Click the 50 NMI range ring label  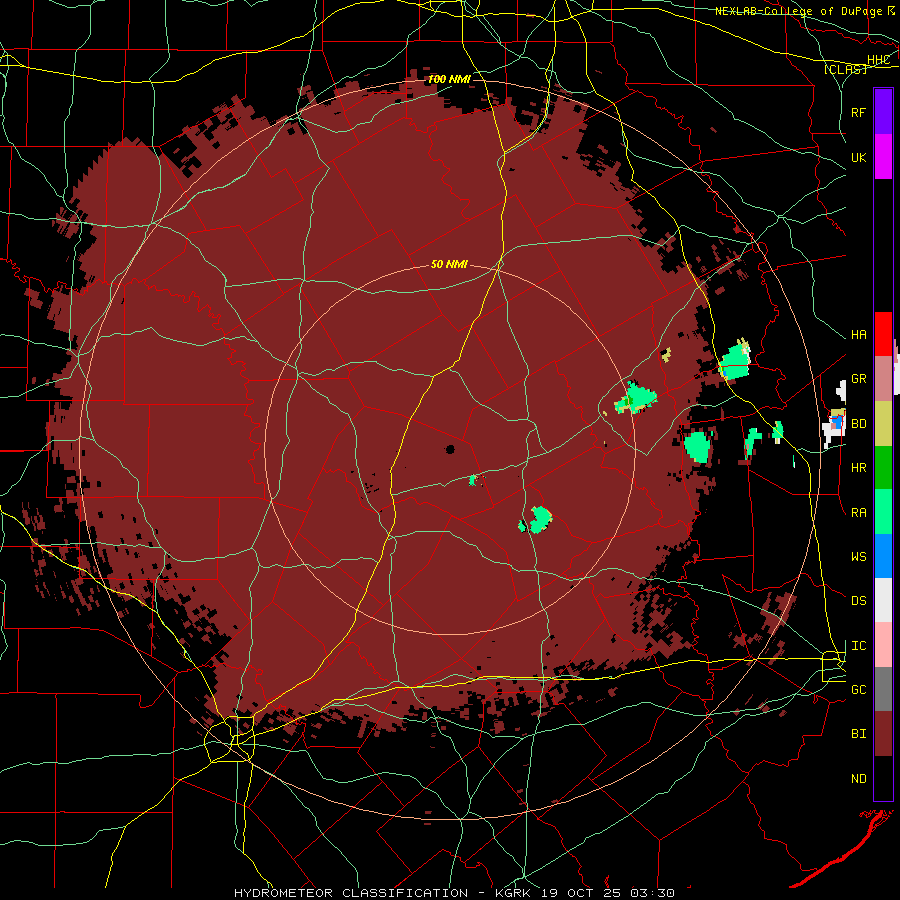[449, 264]
